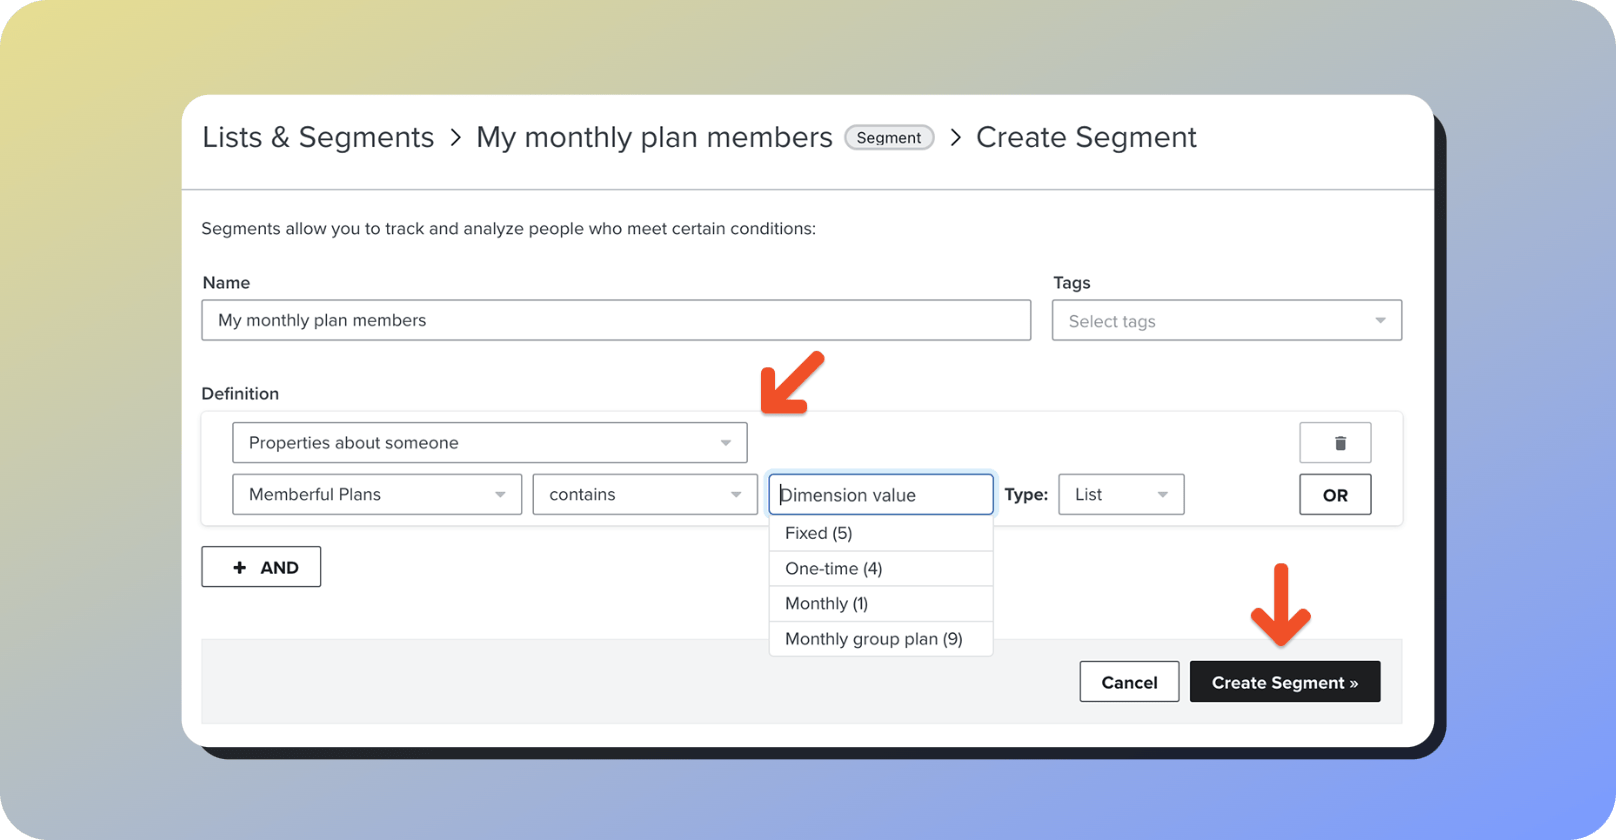Click the Name text field
The image size is (1616, 840).
pyautogui.click(x=615, y=321)
